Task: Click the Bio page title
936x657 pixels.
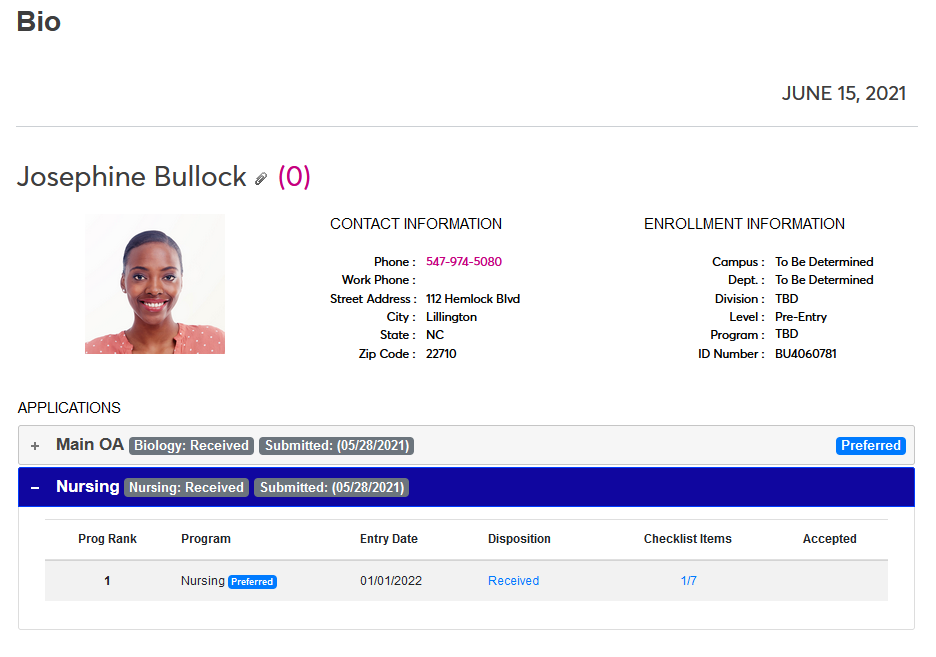Action: (x=39, y=22)
